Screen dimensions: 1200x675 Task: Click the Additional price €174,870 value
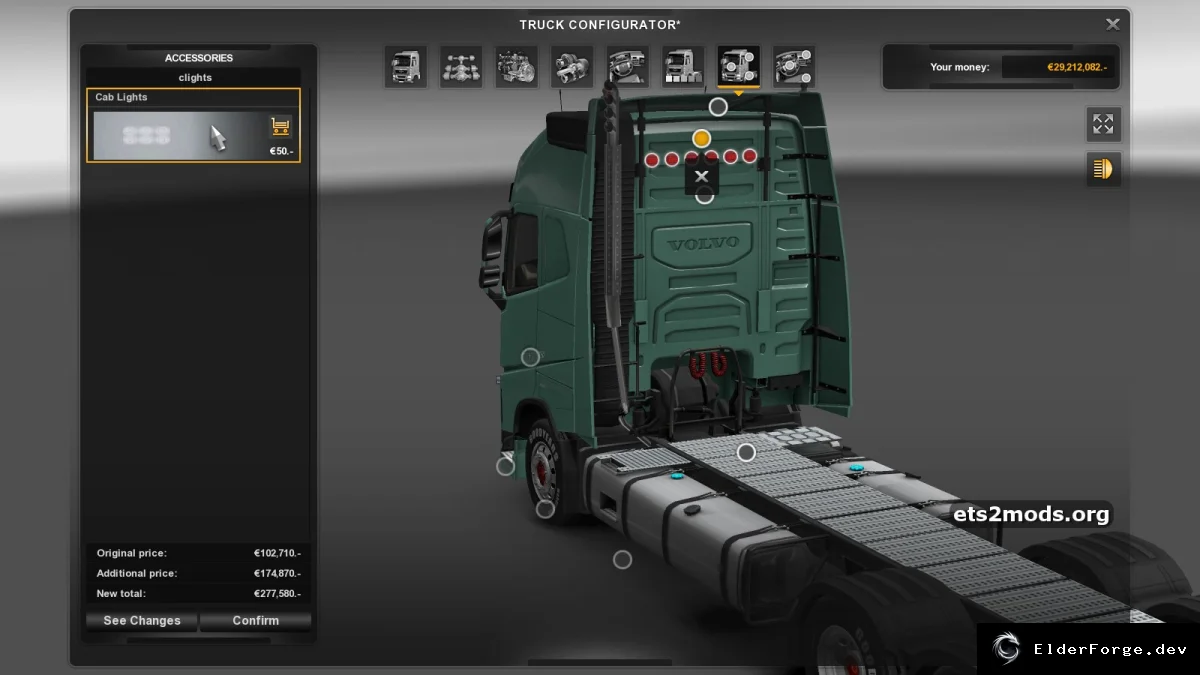click(x=277, y=574)
